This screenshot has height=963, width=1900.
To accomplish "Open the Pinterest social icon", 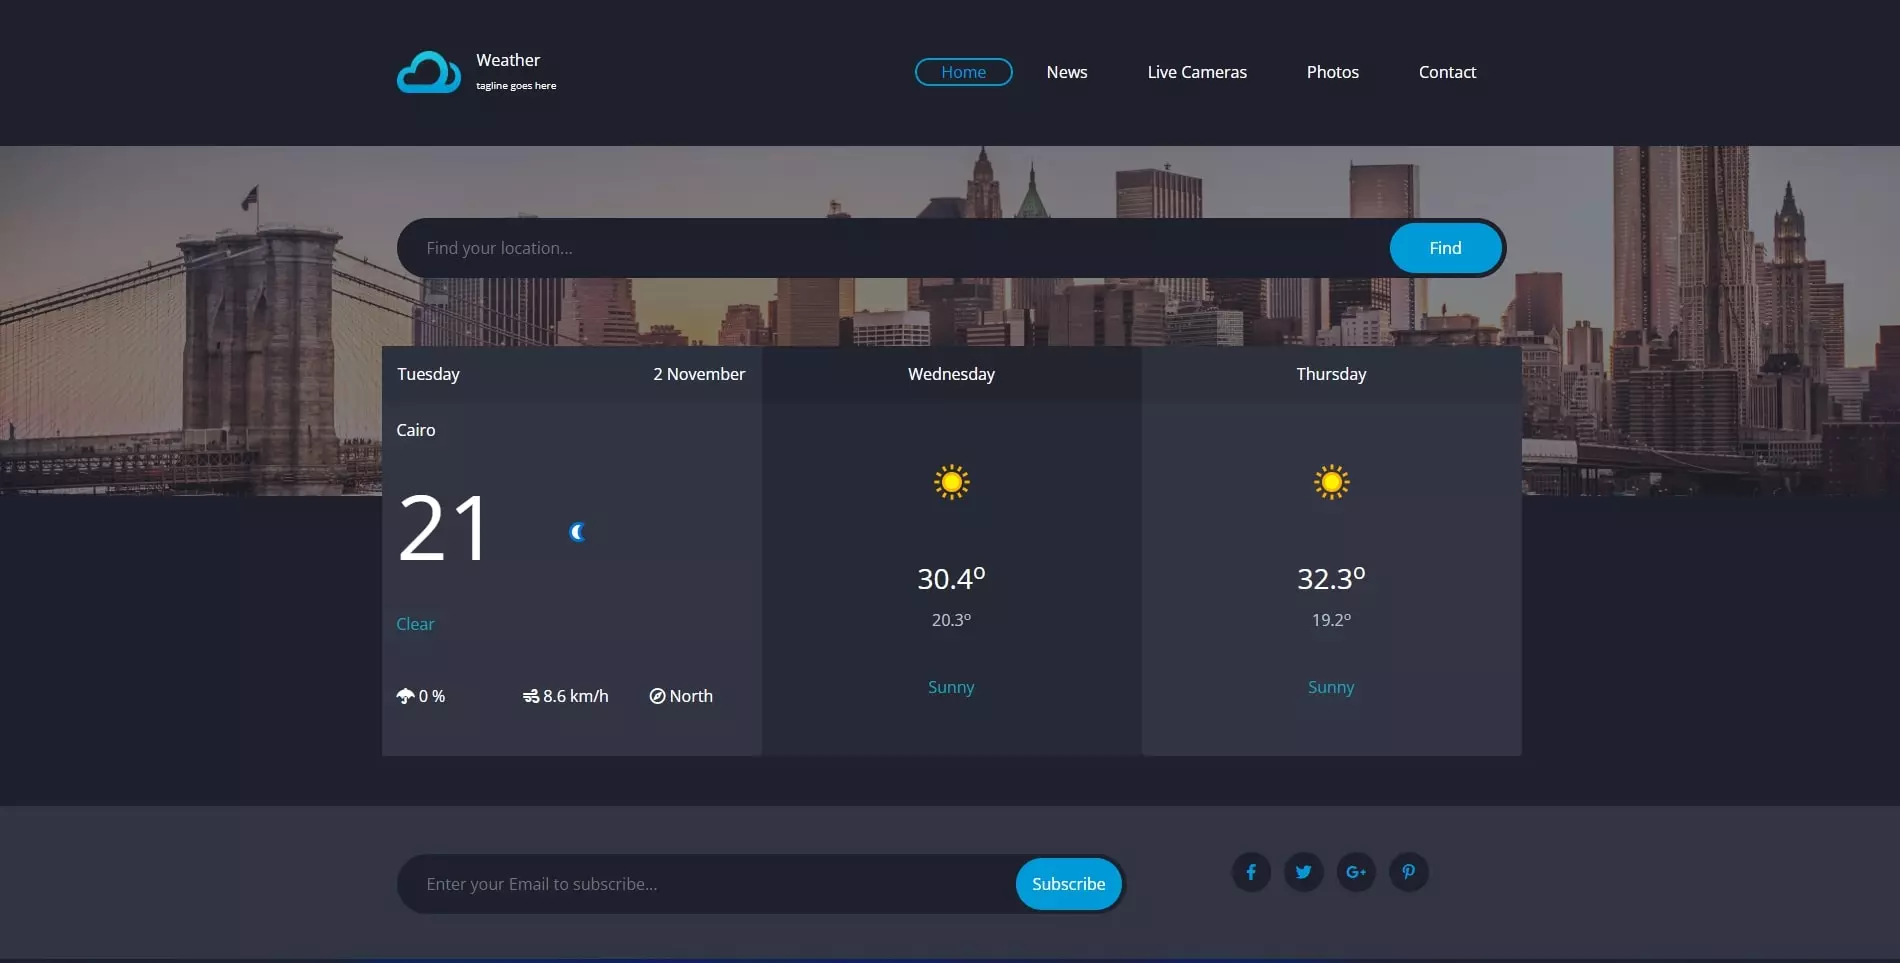I will point(1408,872).
